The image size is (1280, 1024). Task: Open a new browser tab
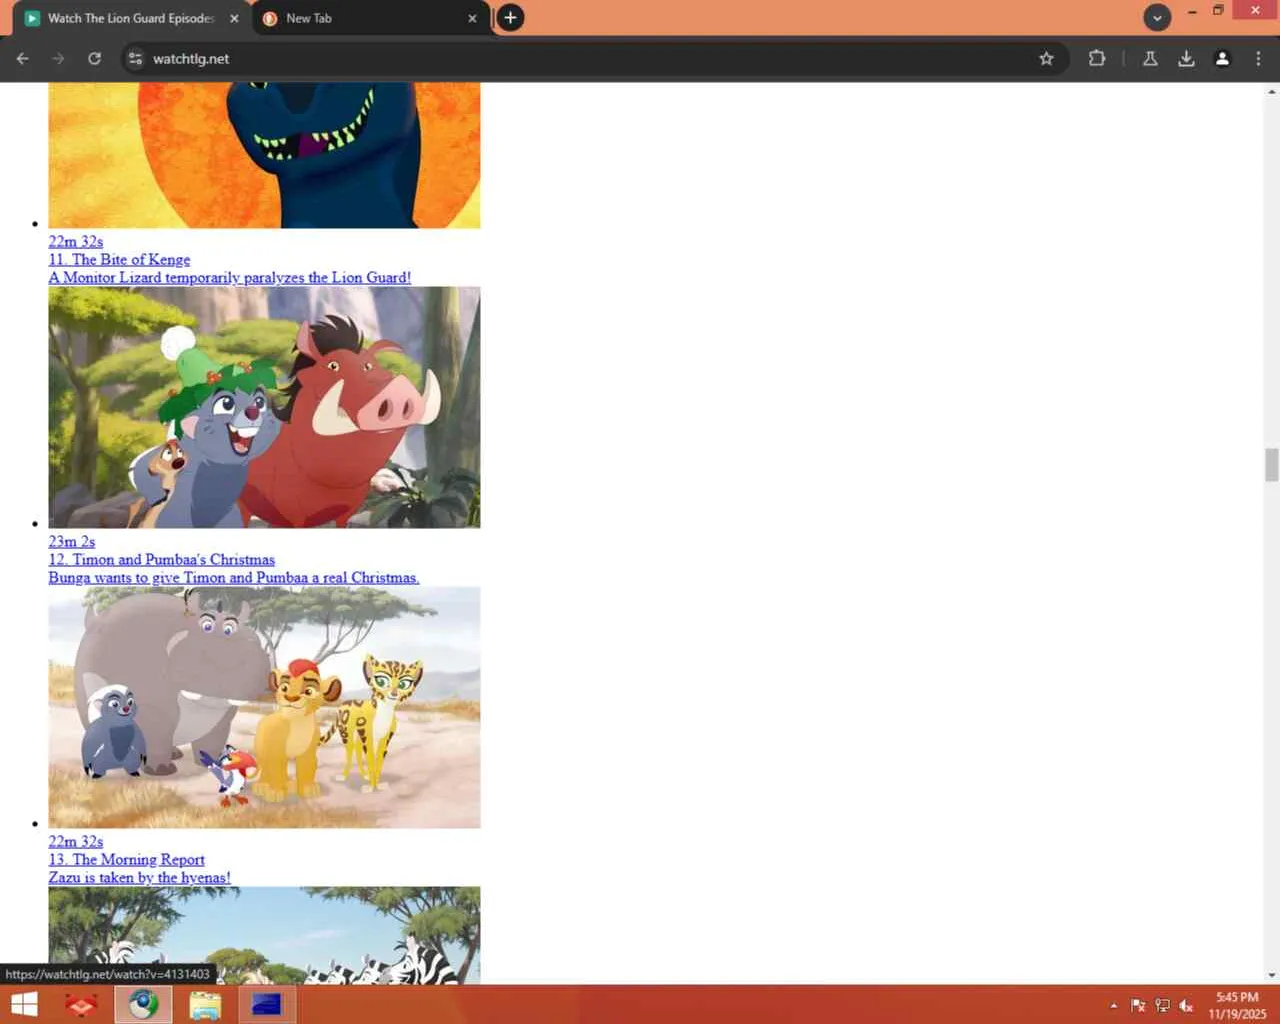tap(510, 18)
